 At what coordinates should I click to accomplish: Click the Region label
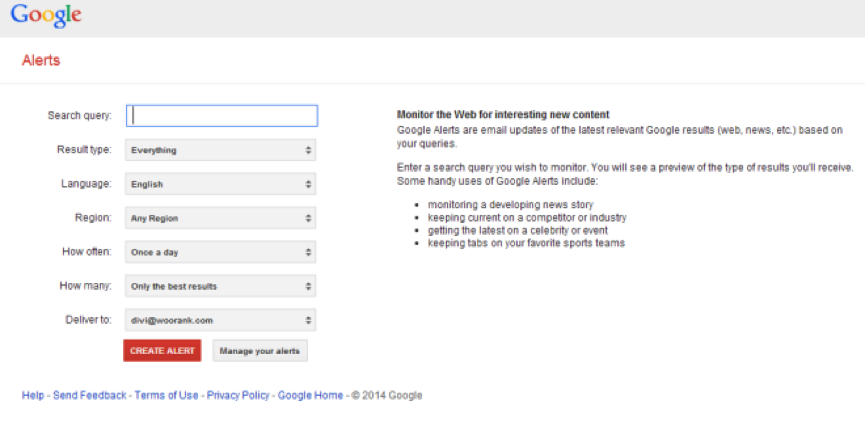click(x=93, y=218)
